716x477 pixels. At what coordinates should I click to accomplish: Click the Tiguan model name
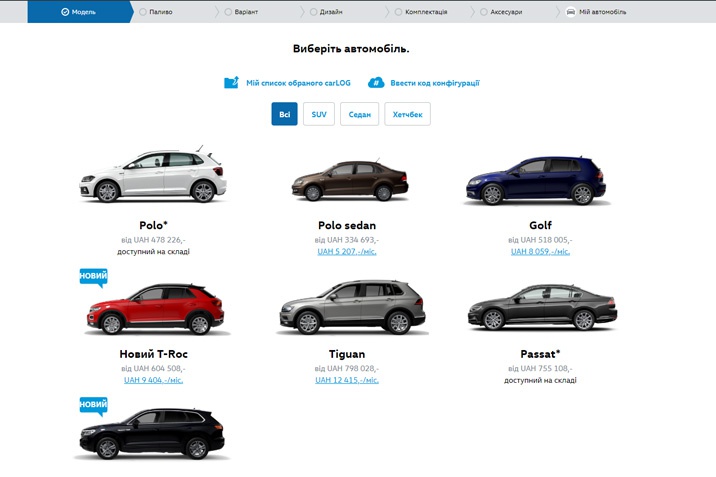(347, 354)
